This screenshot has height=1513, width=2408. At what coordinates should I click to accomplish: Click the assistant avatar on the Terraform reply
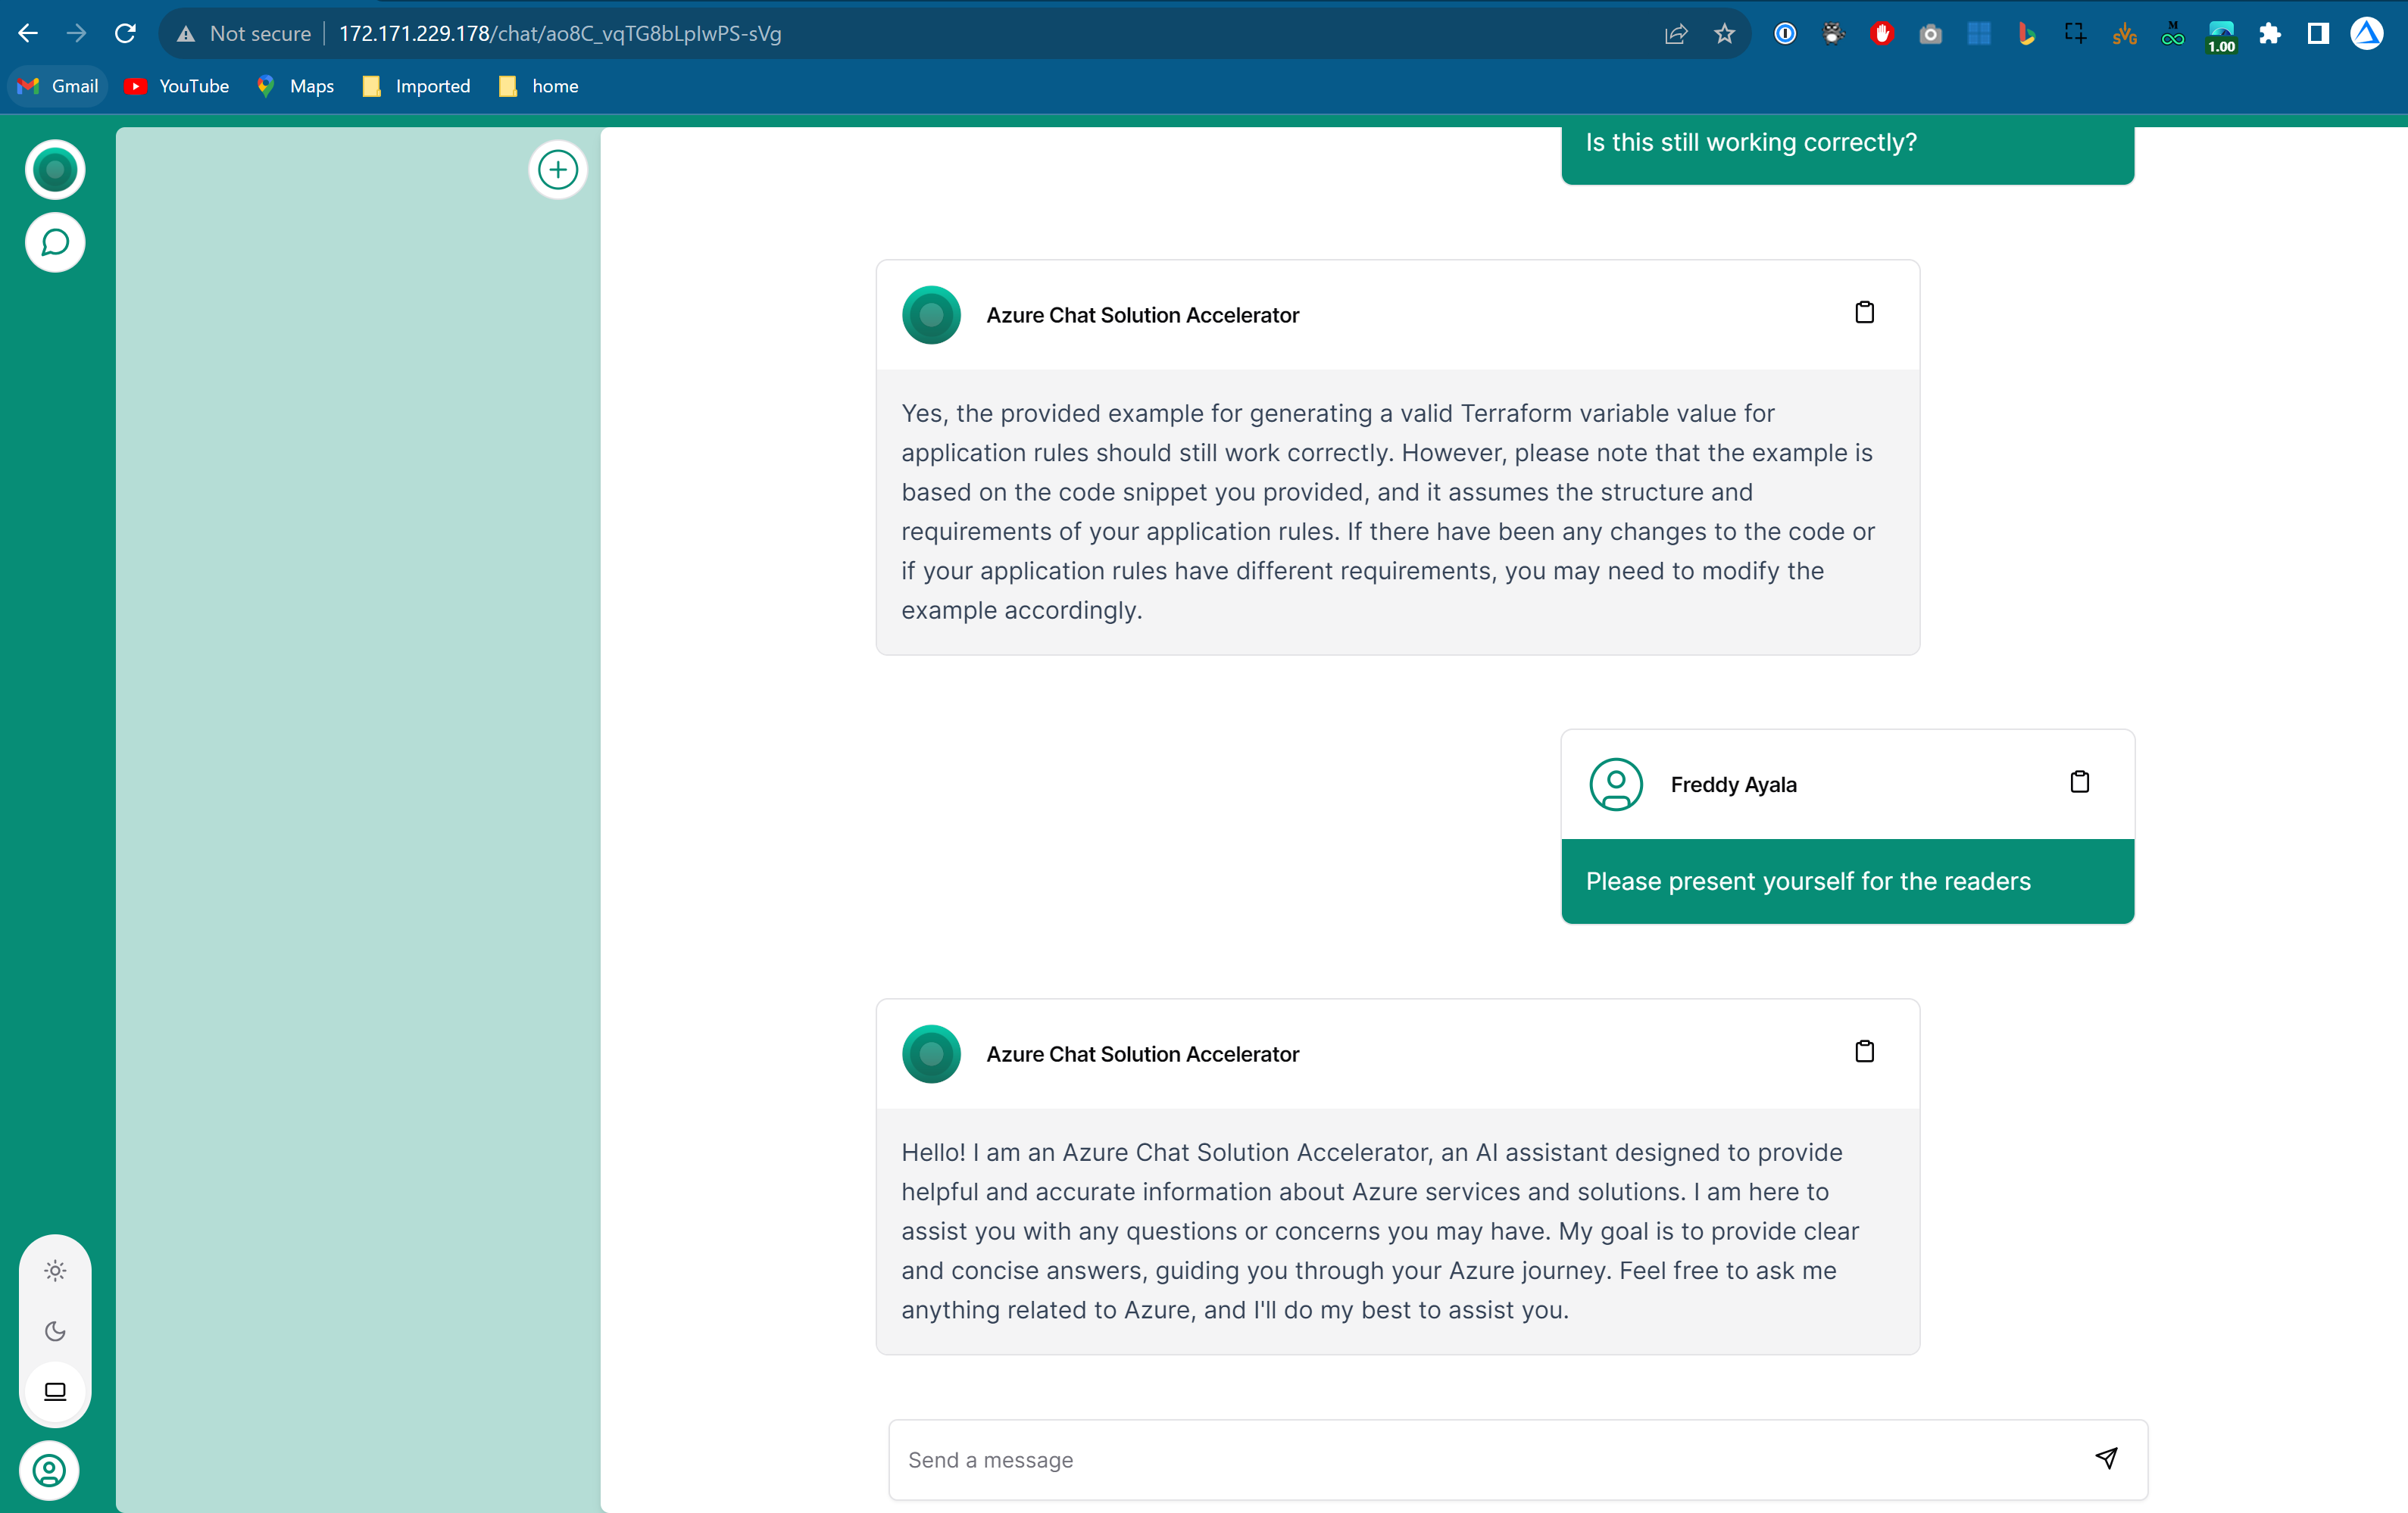coord(931,315)
